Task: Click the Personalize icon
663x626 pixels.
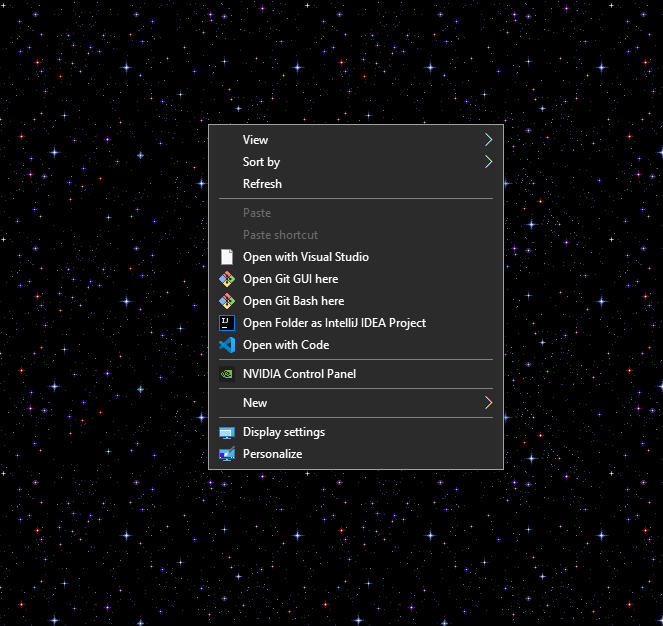Action: [227, 454]
